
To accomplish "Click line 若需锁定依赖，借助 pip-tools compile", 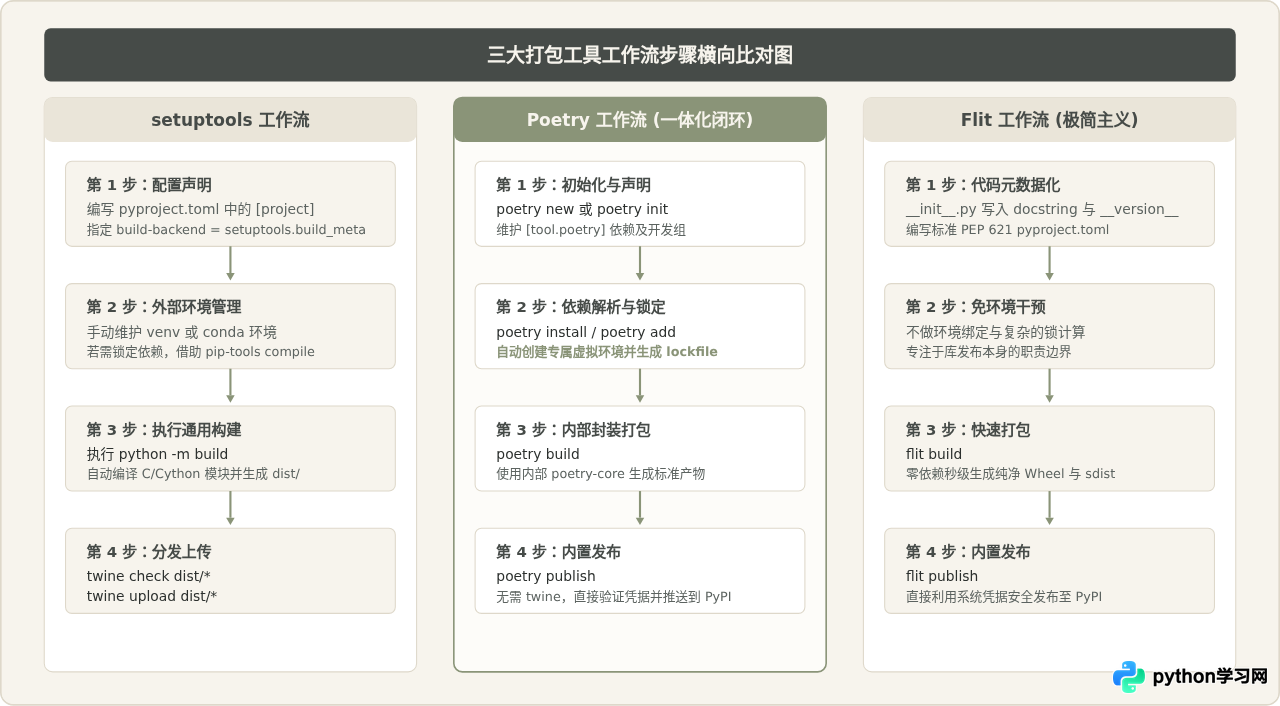I will click(x=200, y=352).
